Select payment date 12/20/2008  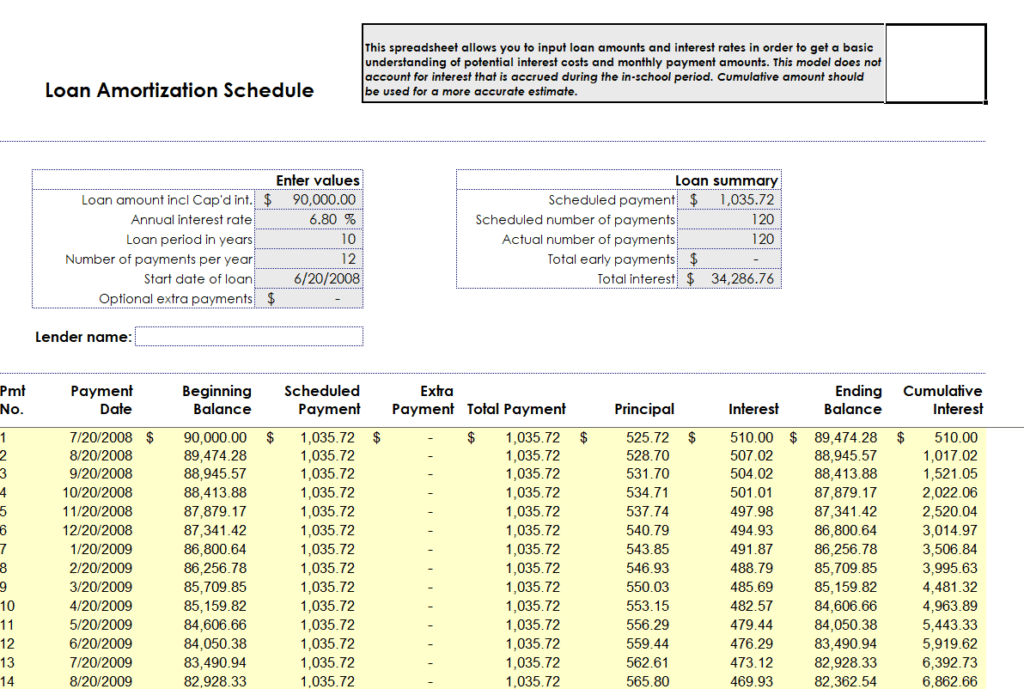pyautogui.click(x=97, y=530)
